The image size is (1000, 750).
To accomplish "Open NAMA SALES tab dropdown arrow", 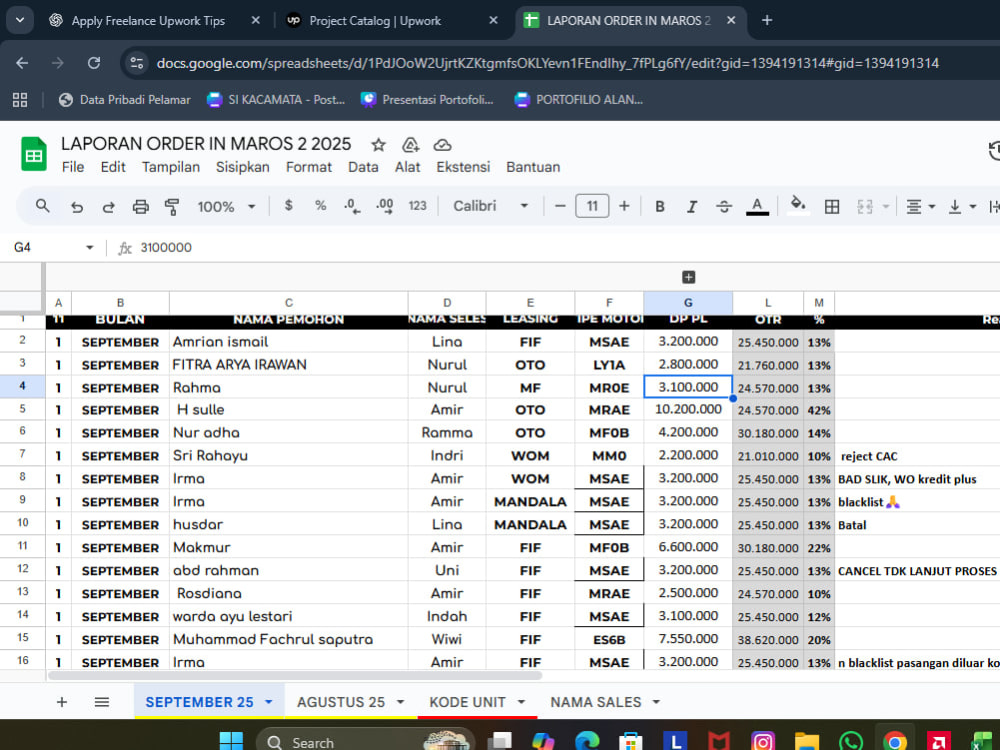I will (656, 702).
